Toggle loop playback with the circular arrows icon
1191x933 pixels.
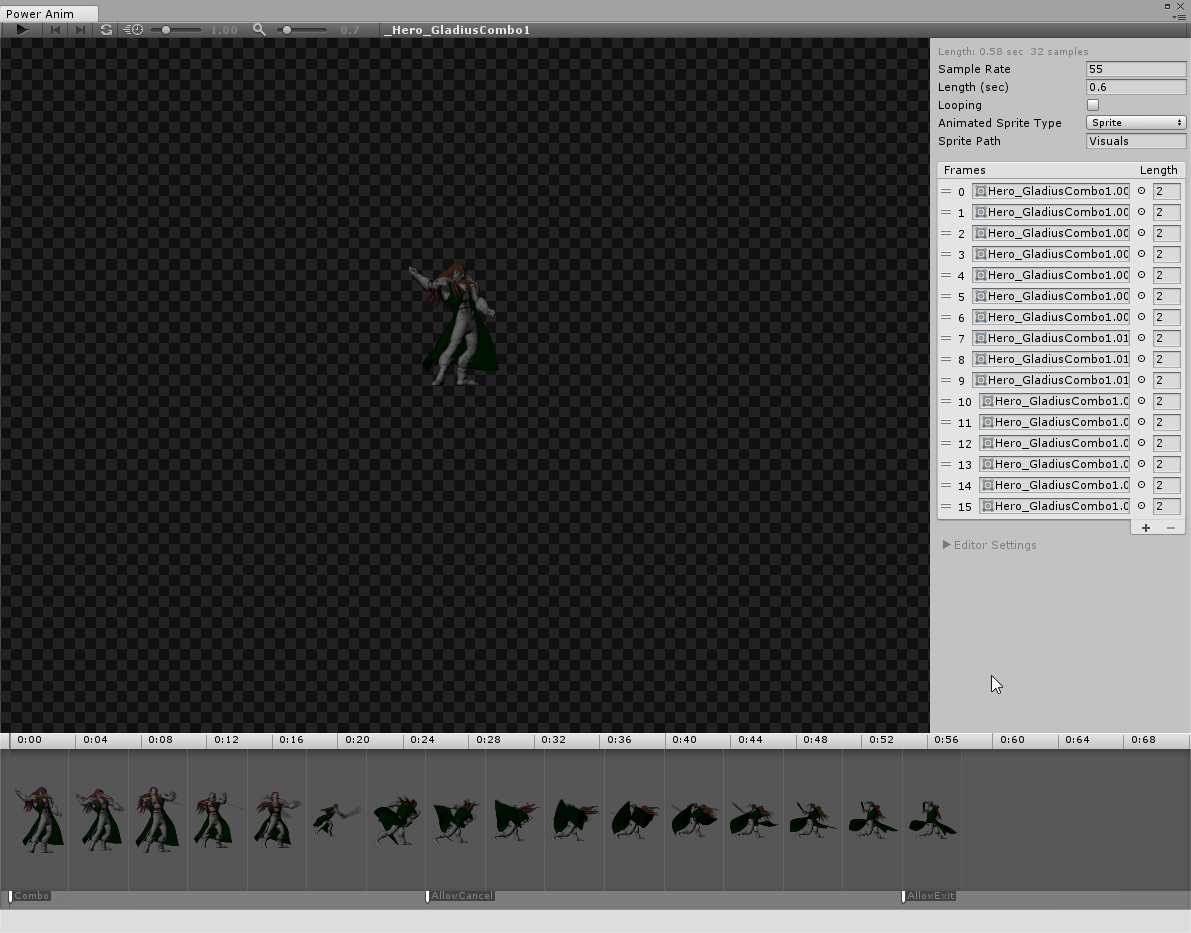(106, 29)
